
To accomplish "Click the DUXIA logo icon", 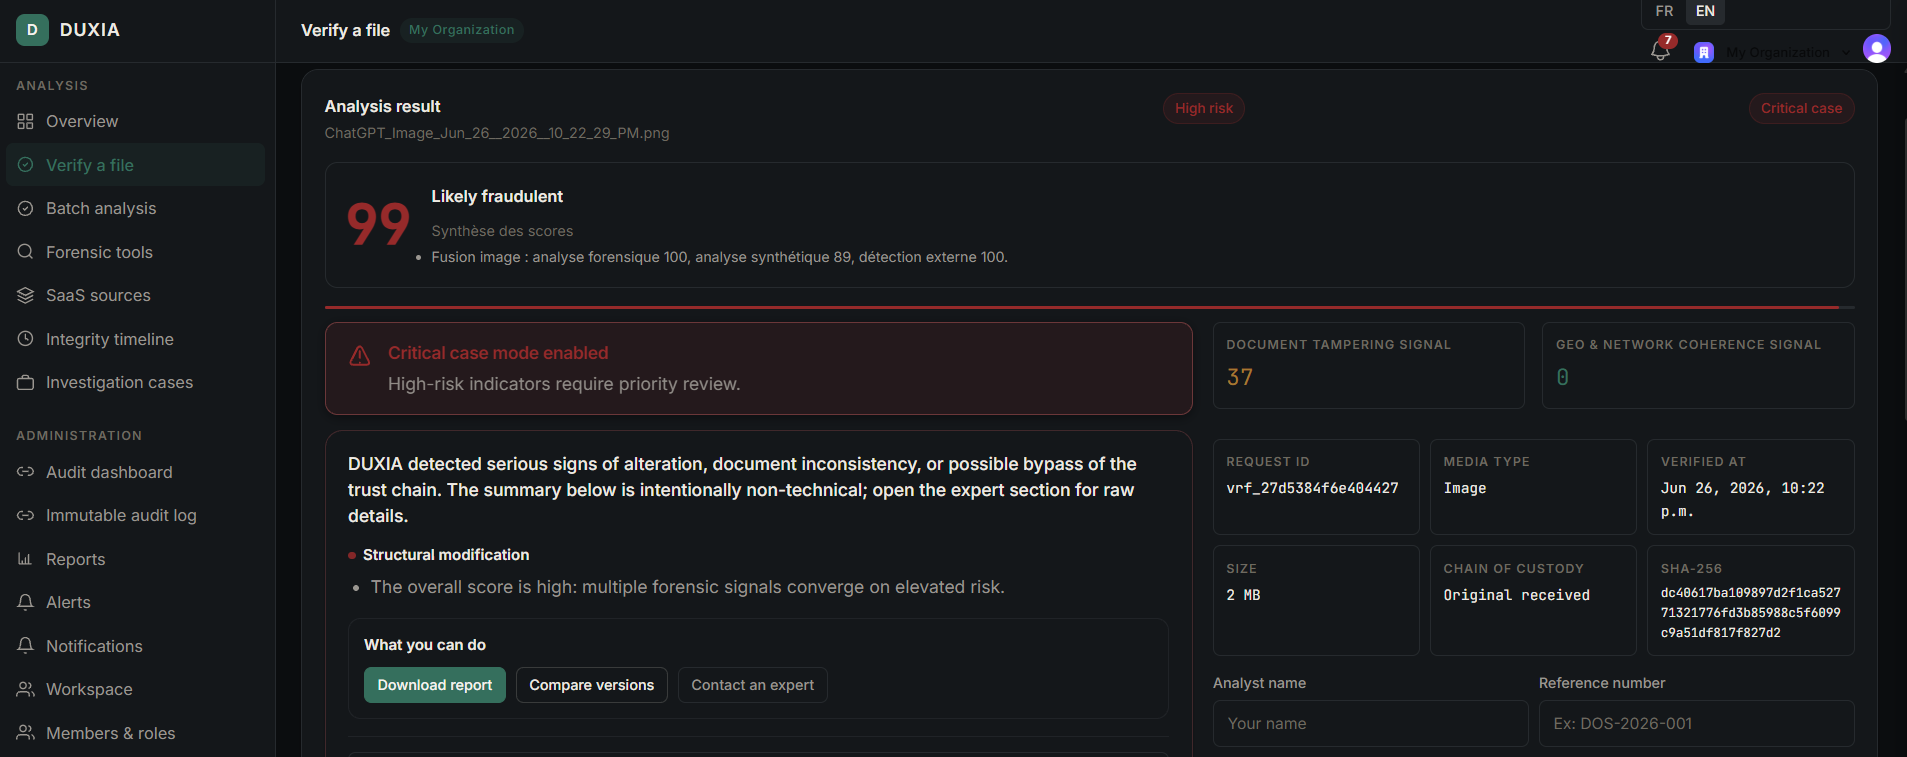I will 32,30.
